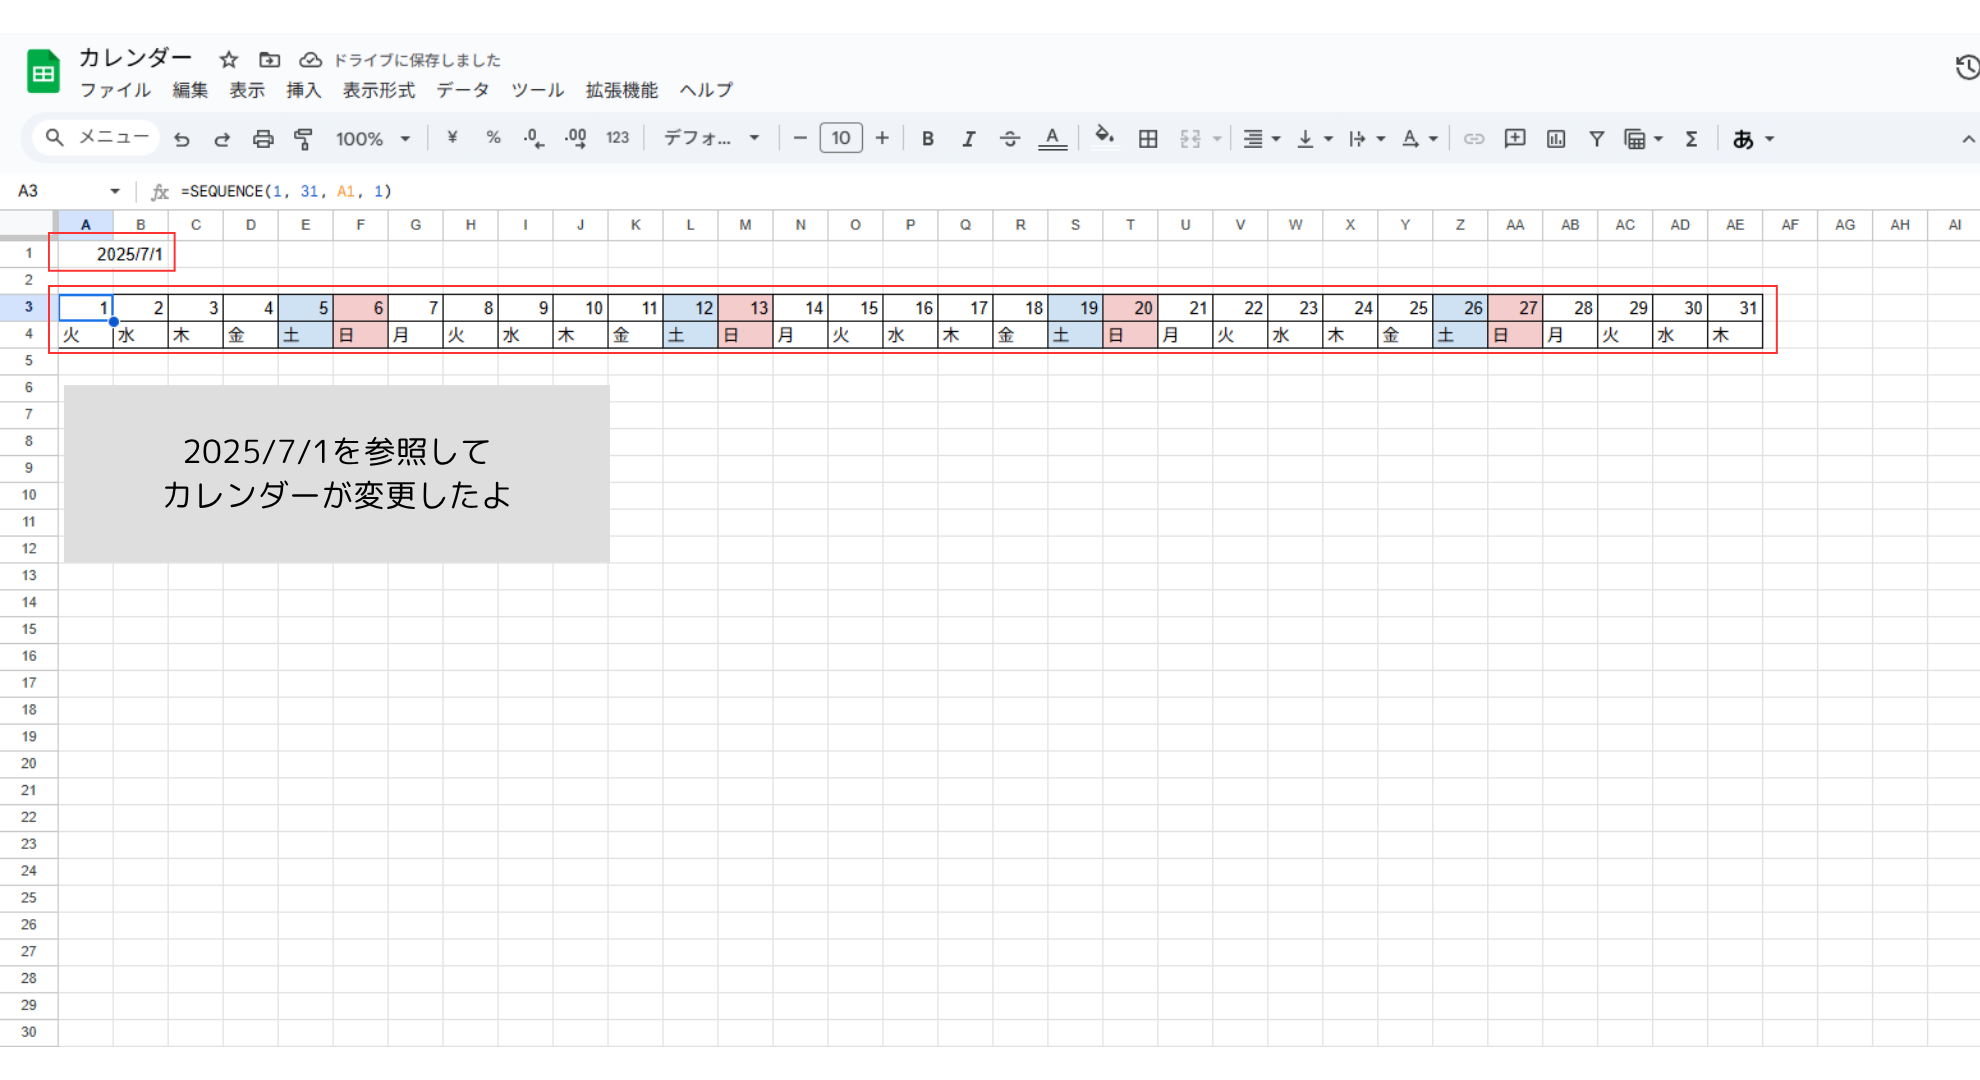Image resolution: width=1980 pixels, height=1080 pixels.
Task: Toggle bold formatting
Action: pyautogui.click(x=928, y=139)
